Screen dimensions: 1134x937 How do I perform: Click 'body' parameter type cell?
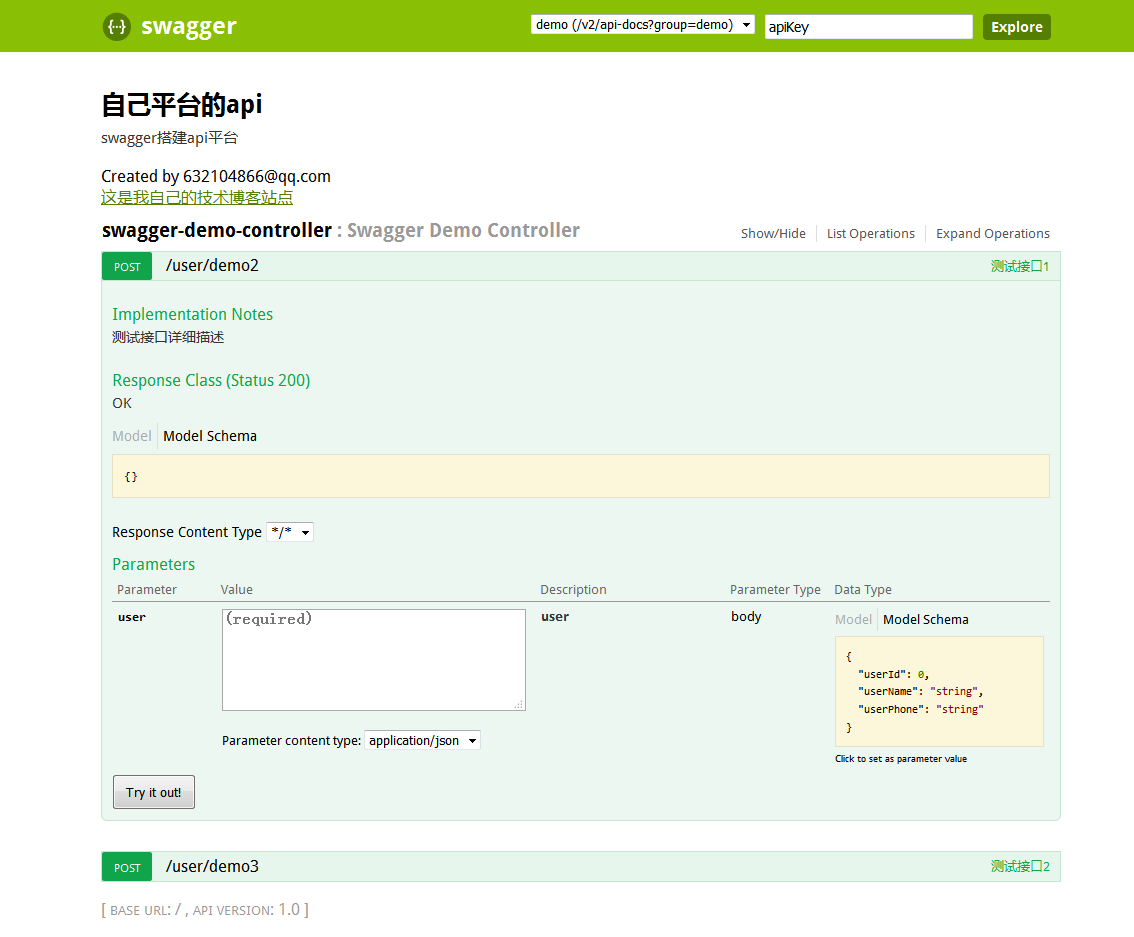pos(746,617)
